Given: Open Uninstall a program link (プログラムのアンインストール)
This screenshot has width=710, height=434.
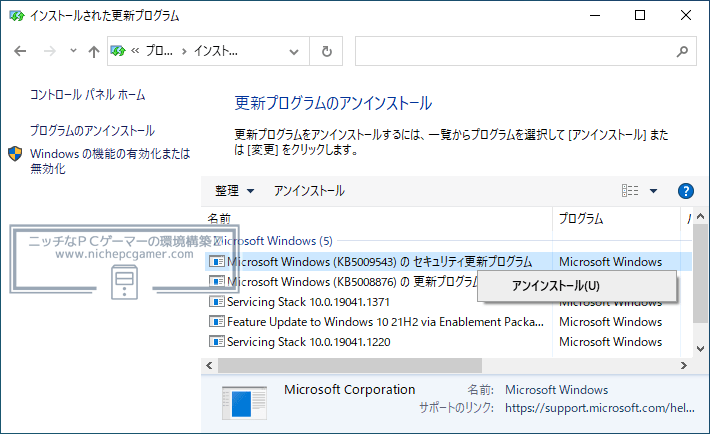Looking at the screenshot, I should tap(92, 130).
